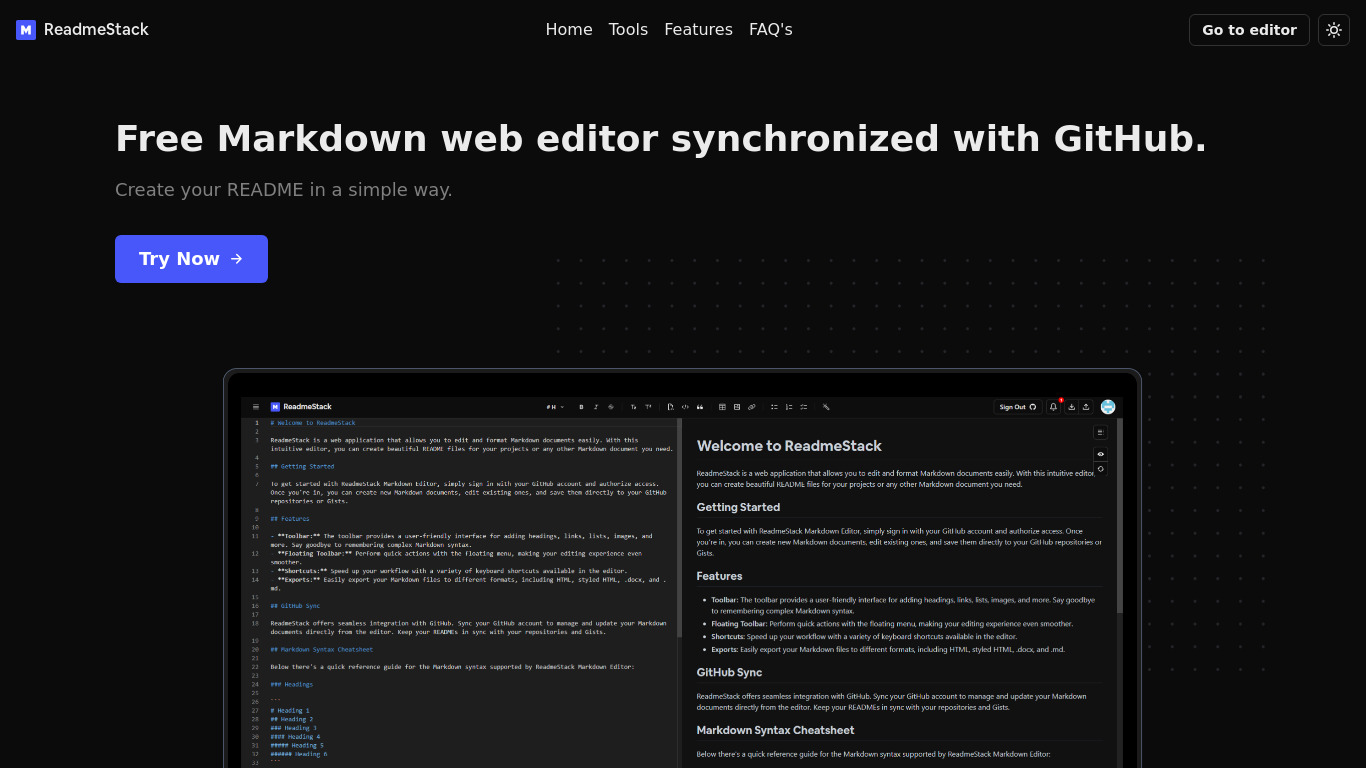
Task: Open the FAQ's nav link
Action: (770, 30)
